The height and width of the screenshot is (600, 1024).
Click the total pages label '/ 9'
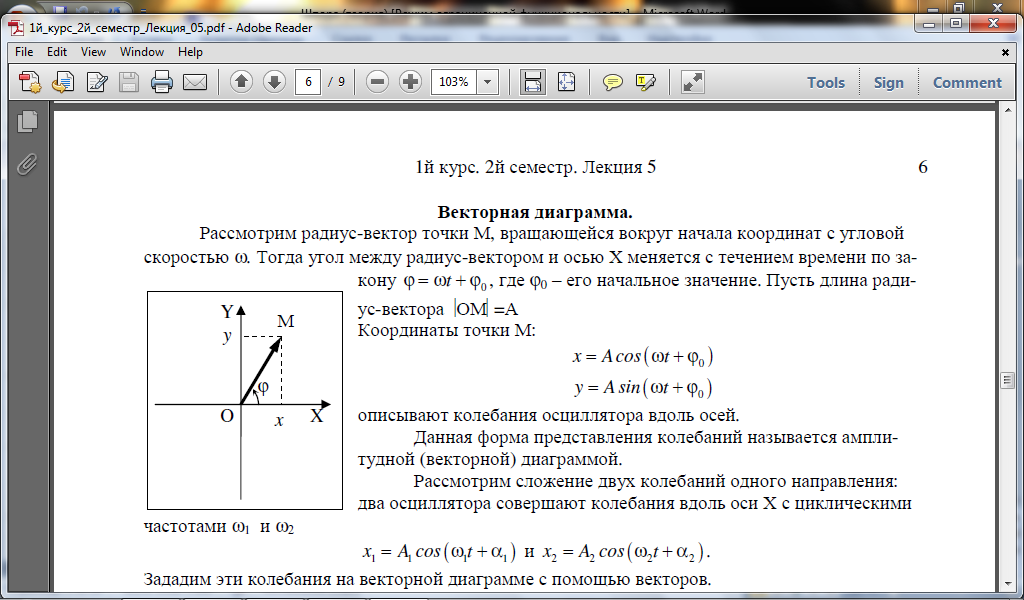click(x=337, y=82)
